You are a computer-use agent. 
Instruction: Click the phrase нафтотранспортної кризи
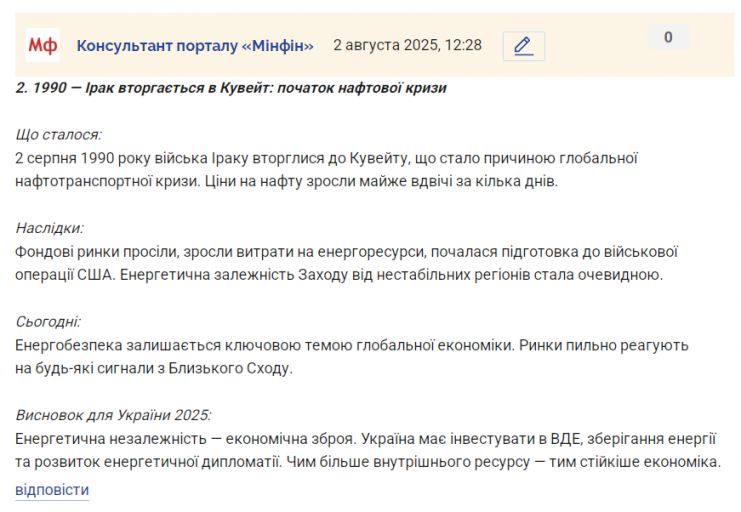[107, 182]
